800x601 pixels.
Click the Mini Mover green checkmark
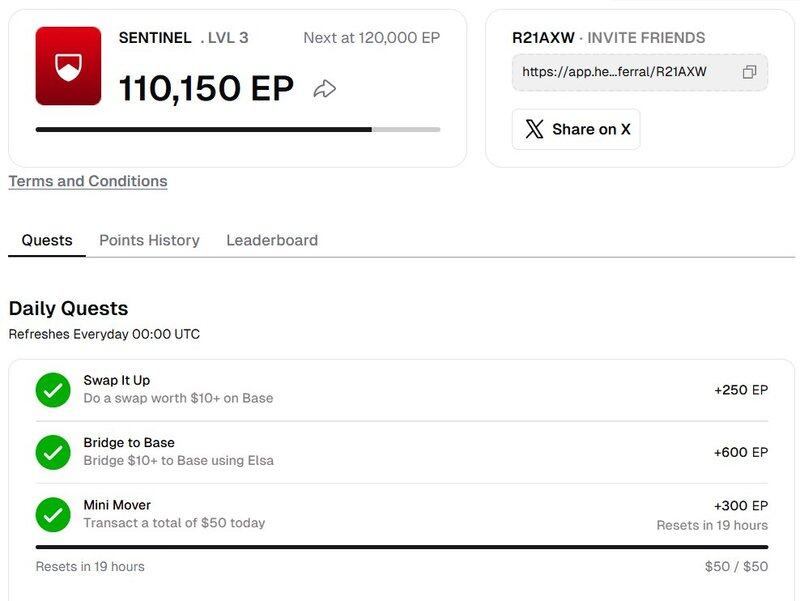tap(53, 514)
